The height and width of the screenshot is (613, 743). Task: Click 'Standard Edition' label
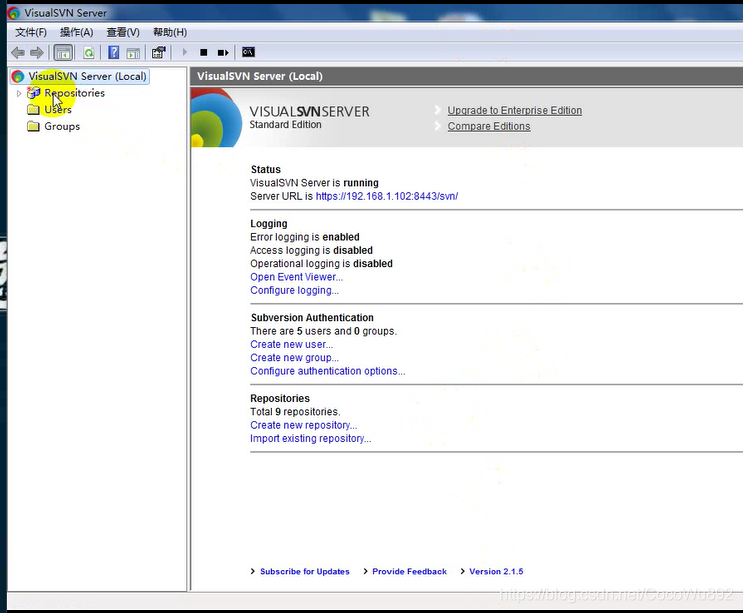[x=286, y=125]
